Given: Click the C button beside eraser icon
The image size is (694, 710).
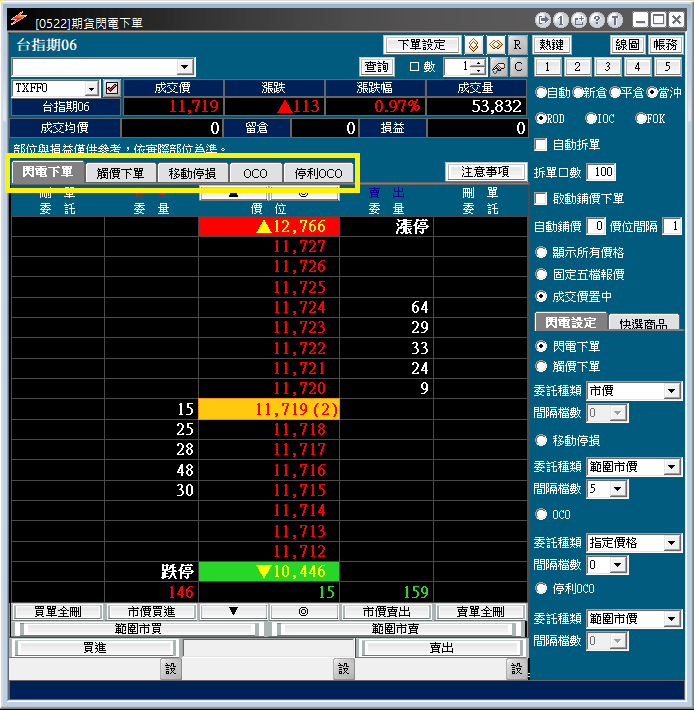Looking at the screenshot, I should coord(518,67).
